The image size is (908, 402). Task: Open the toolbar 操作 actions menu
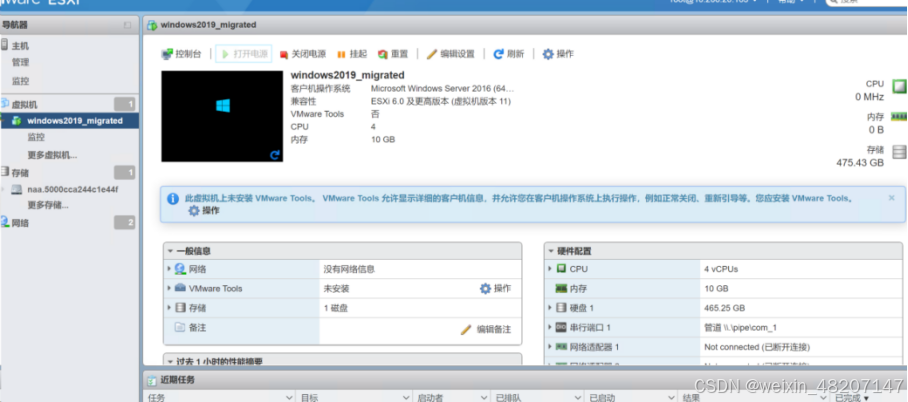[558, 54]
